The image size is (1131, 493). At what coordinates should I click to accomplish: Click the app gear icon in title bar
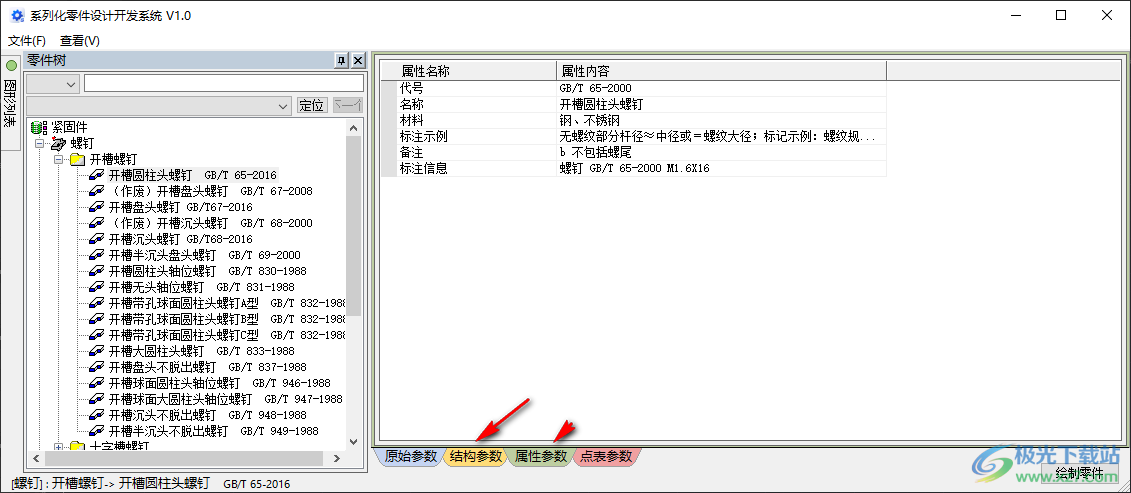click(x=17, y=15)
